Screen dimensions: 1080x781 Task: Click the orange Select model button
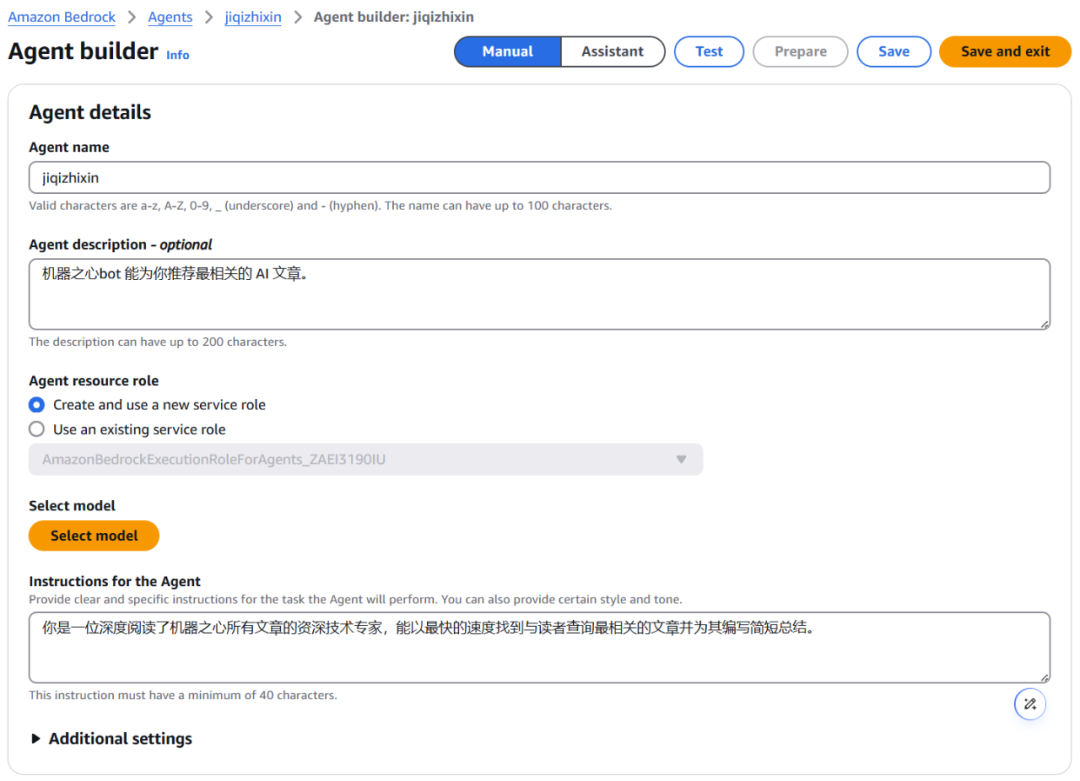(x=94, y=536)
